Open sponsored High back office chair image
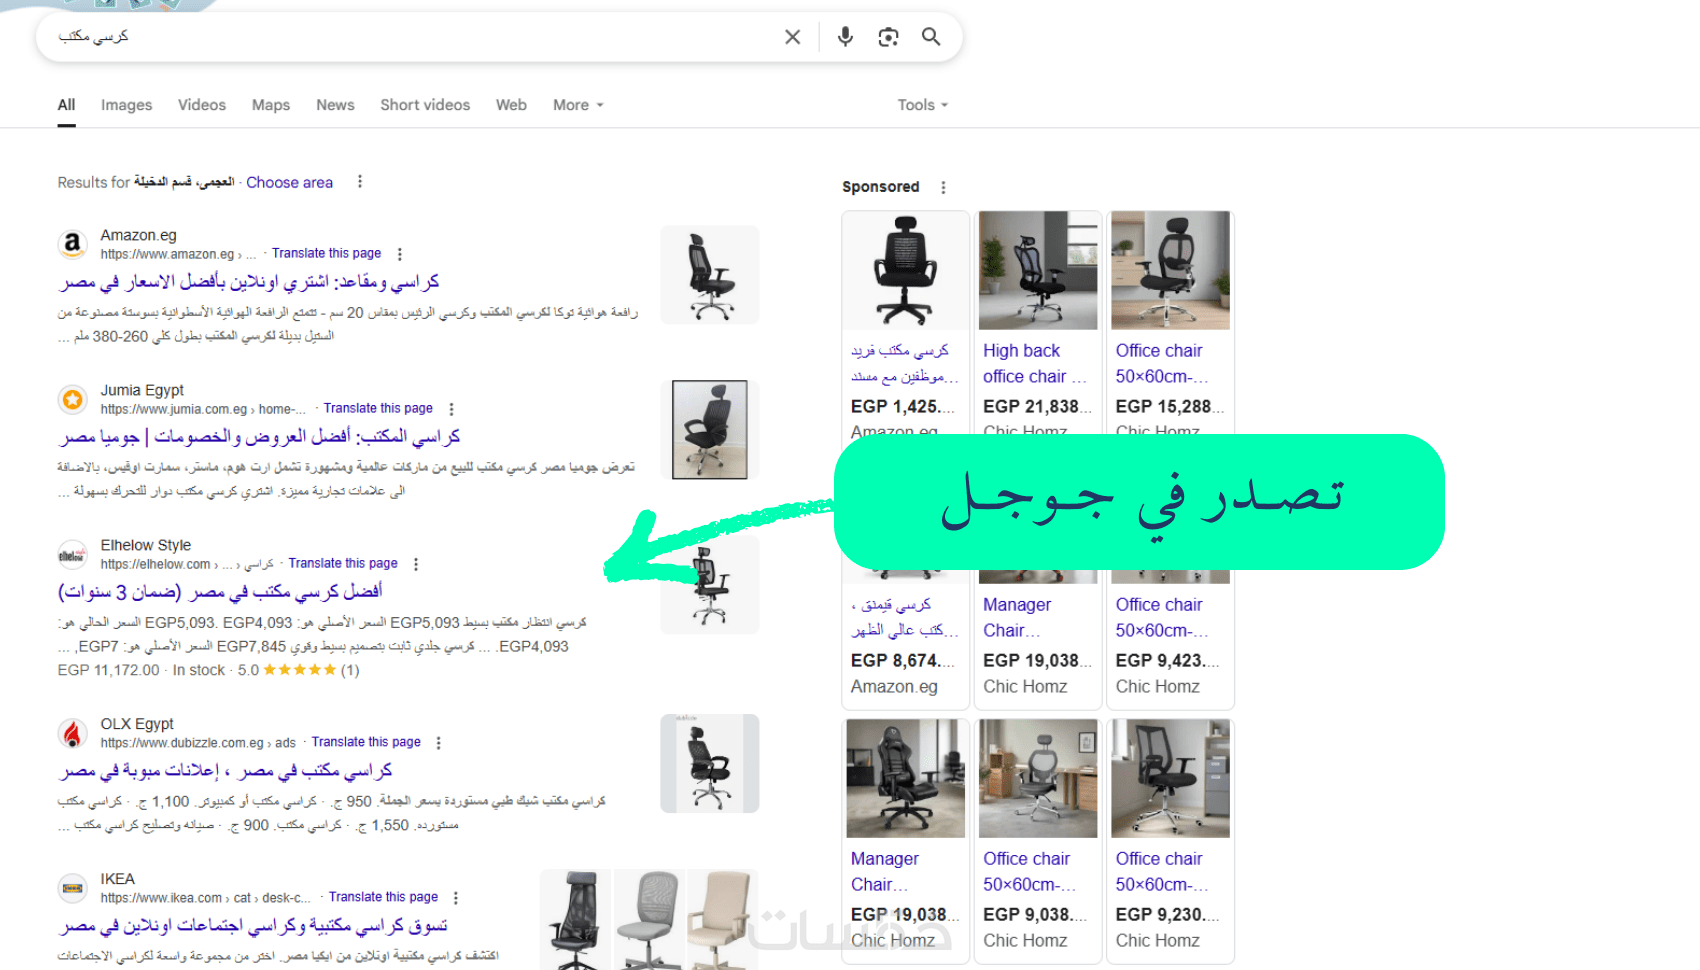Image resolution: width=1700 pixels, height=970 pixels. tap(1038, 270)
